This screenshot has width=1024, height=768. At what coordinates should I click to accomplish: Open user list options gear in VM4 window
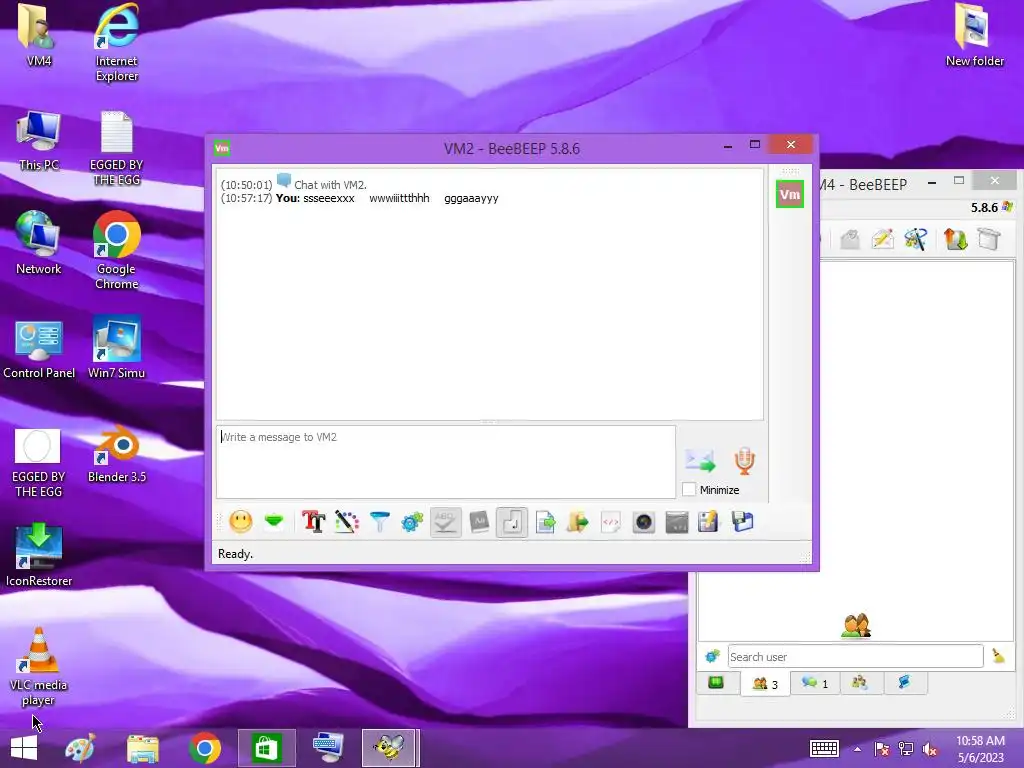tap(712, 656)
